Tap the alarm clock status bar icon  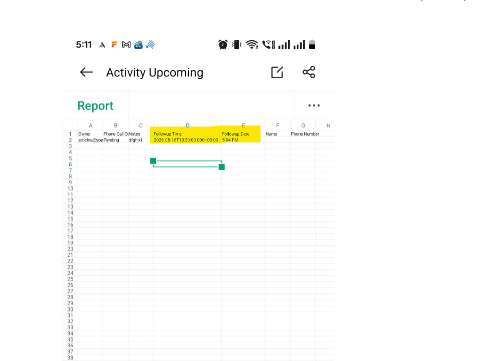[223, 44]
